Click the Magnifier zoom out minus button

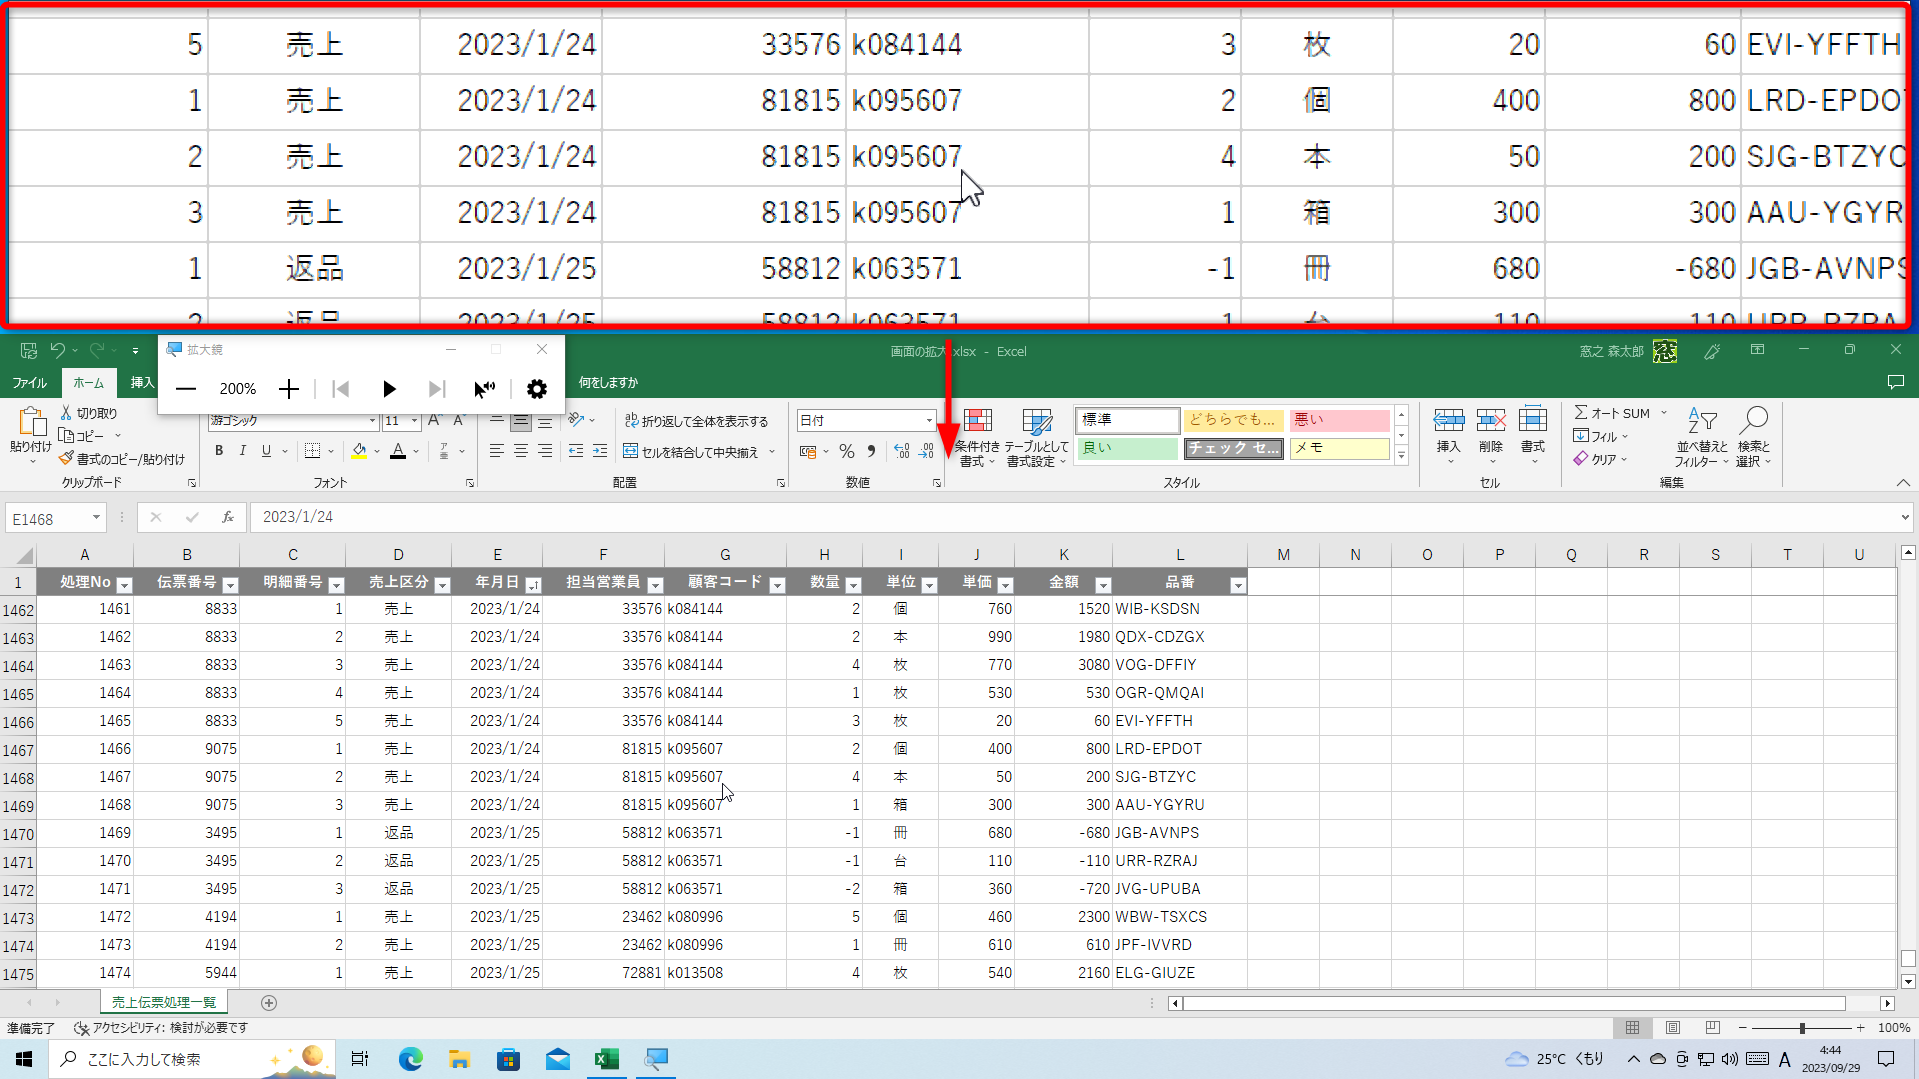pyautogui.click(x=186, y=389)
